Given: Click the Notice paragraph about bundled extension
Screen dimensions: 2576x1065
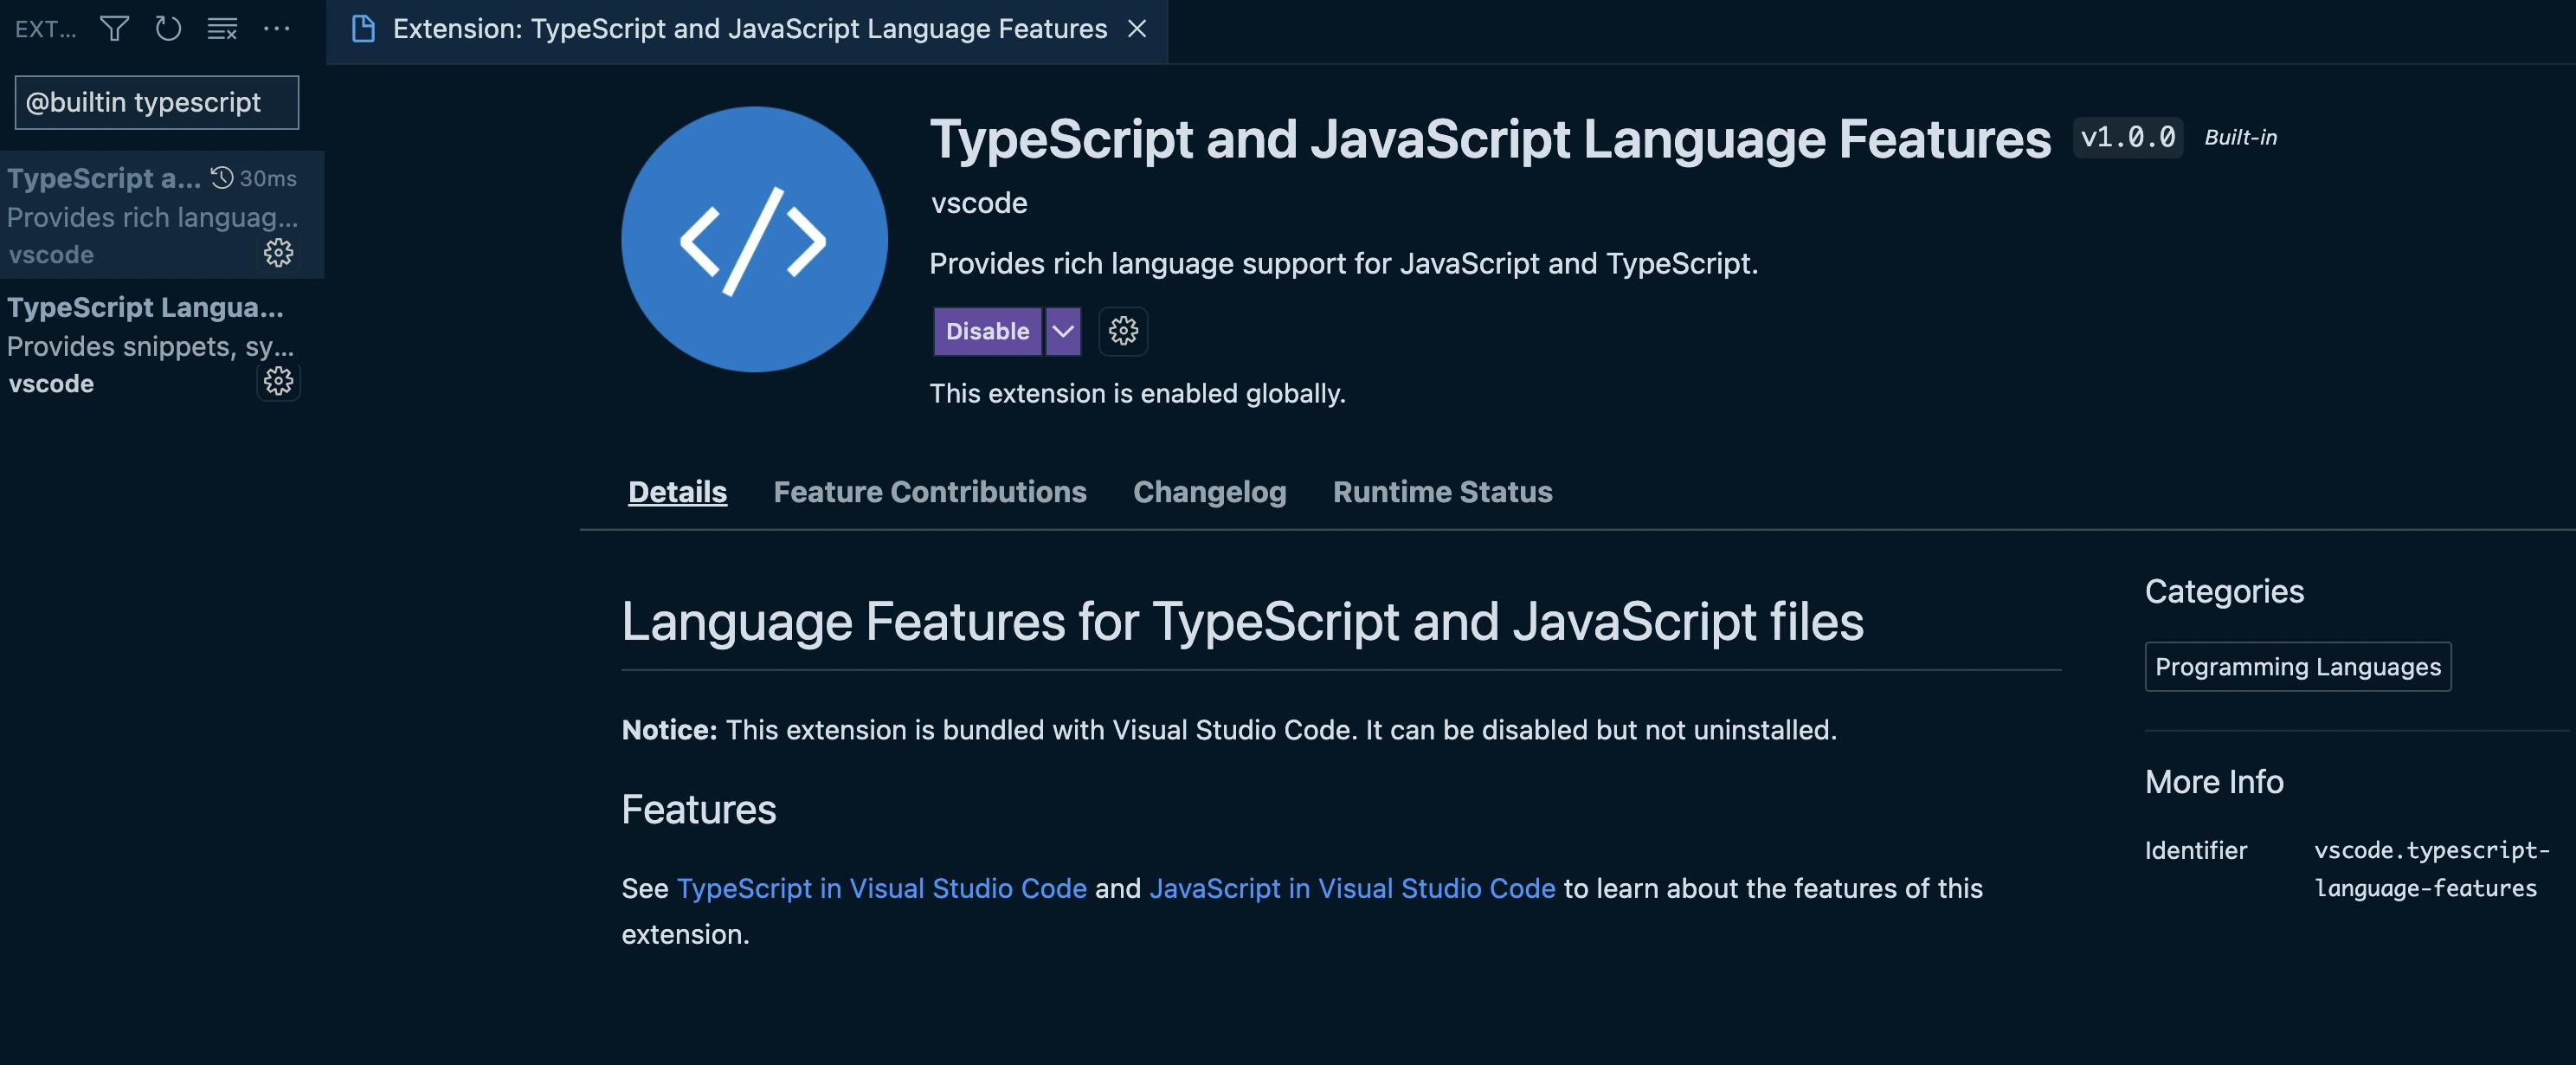Looking at the screenshot, I should coord(1229,730).
